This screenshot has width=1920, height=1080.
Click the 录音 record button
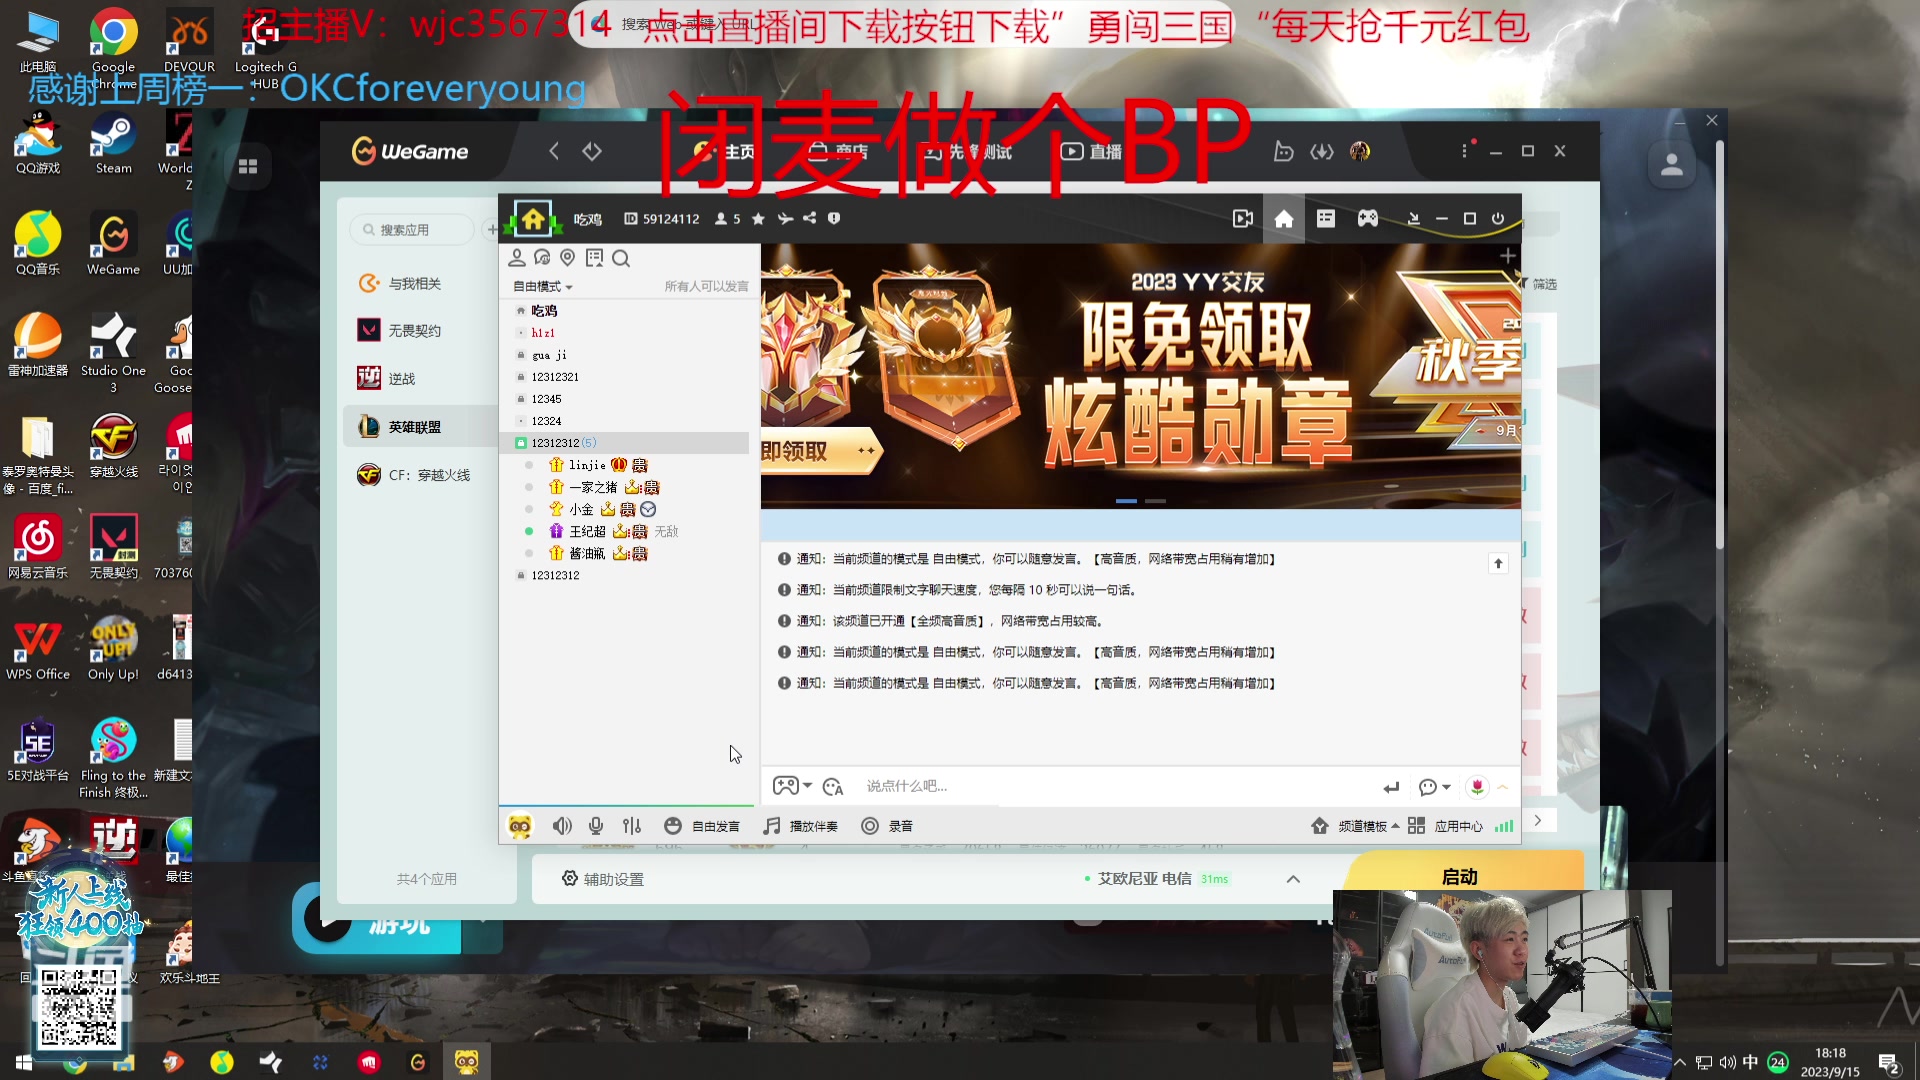click(x=887, y=826)
